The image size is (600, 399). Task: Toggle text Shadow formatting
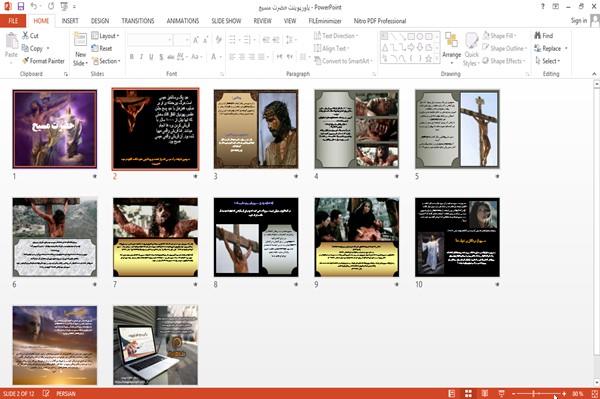pyautogui.click(x=161, y=57)
